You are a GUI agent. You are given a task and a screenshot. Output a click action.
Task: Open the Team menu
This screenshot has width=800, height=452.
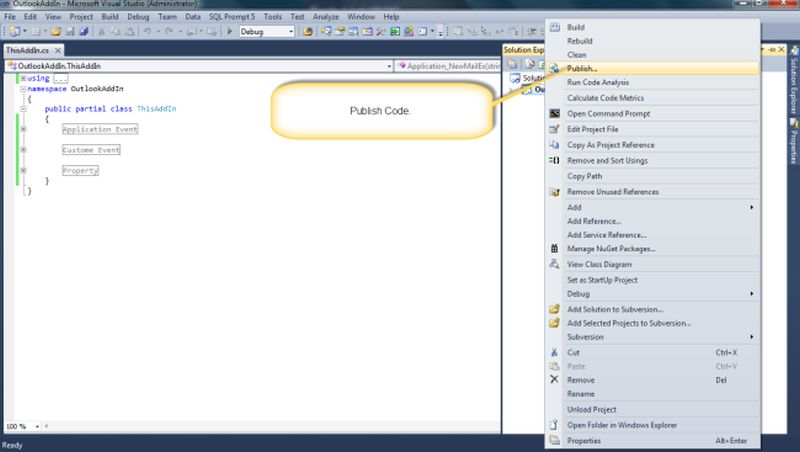(167, 16)
